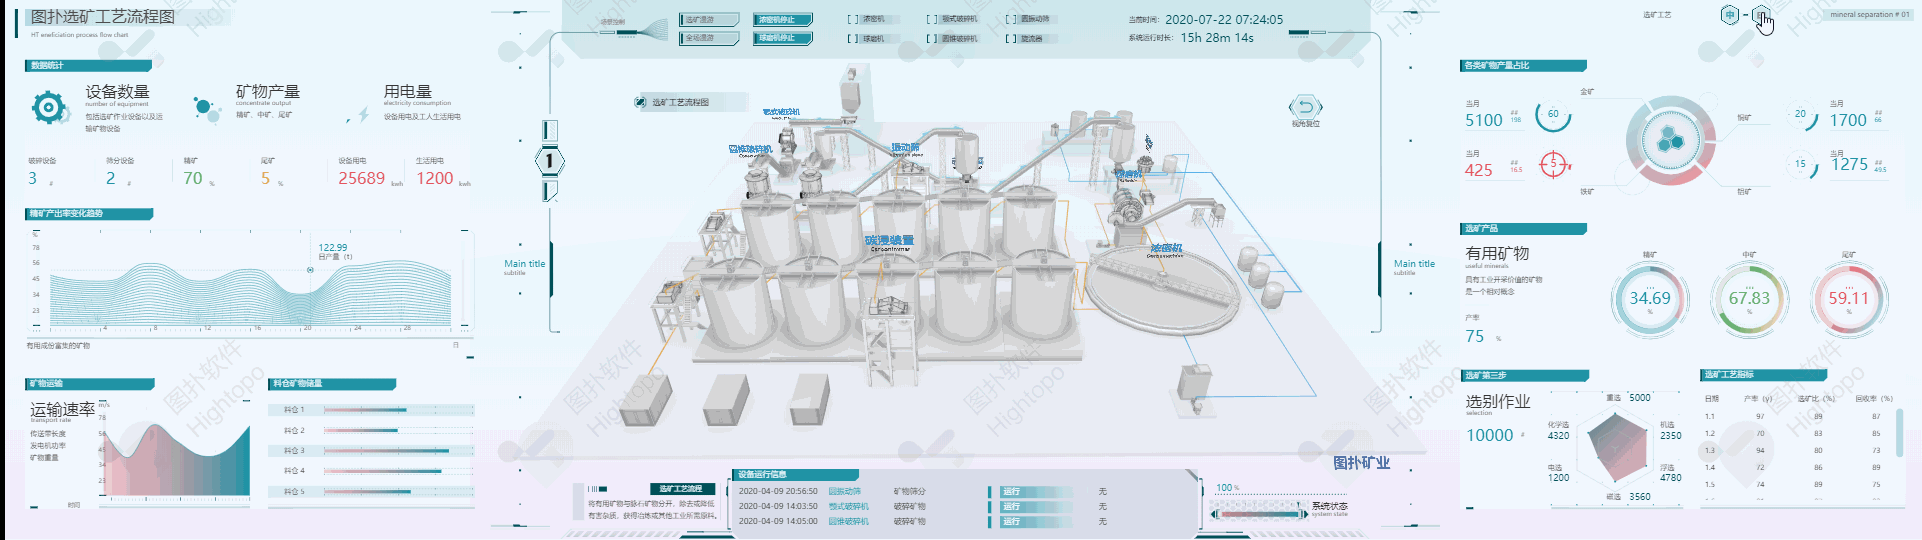Click the 60 percent arc gauge
Image resolution: width=1922 pixels, height=540 pixels.
point(1553,115)
